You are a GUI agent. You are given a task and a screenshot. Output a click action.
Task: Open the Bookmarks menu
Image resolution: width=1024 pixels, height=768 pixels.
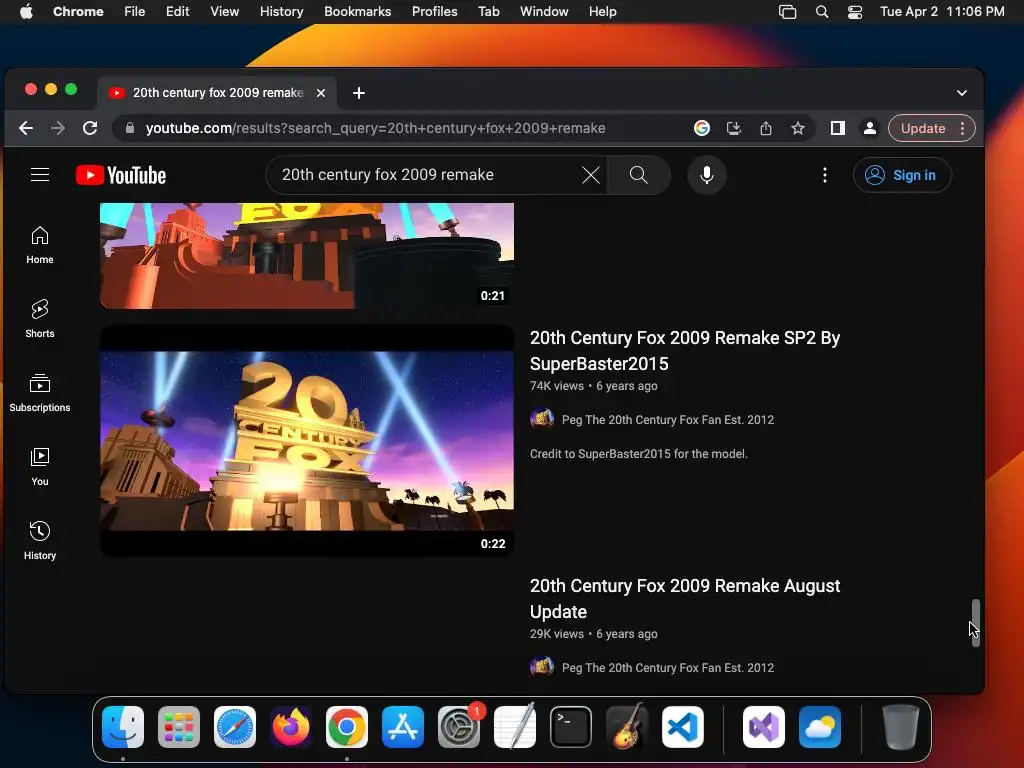(x=357, y=11)
